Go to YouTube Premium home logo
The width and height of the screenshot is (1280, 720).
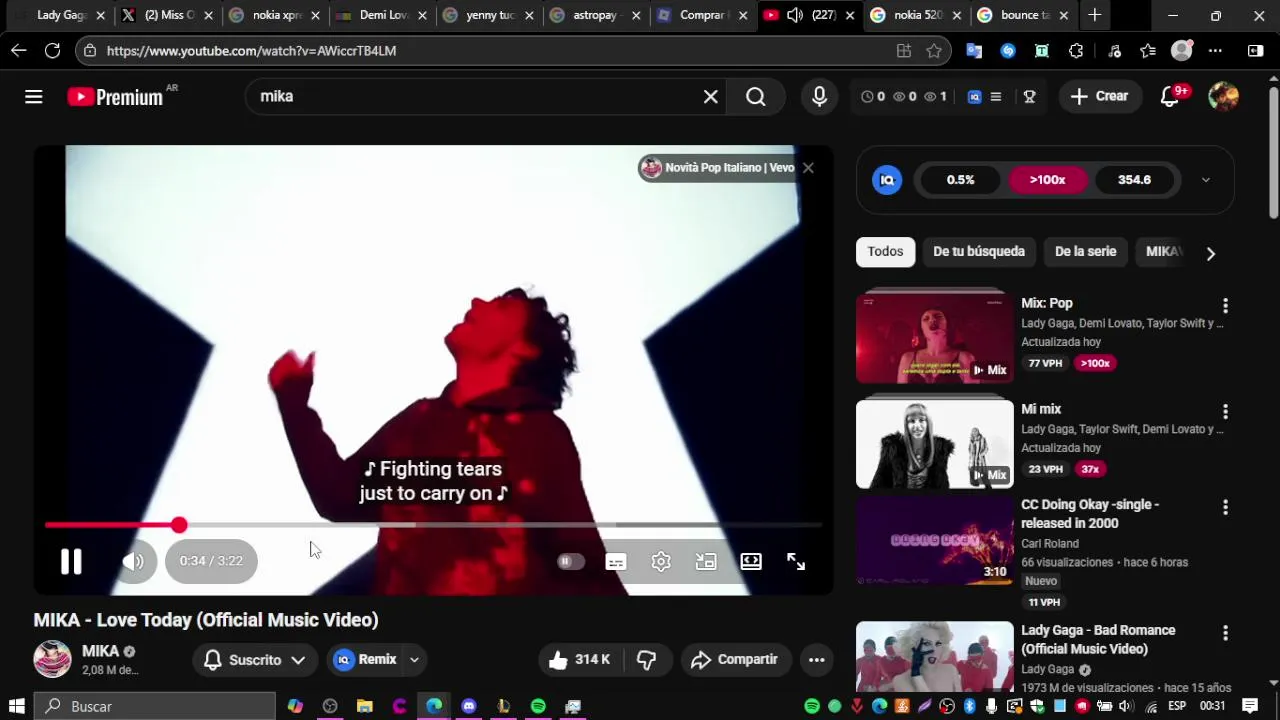point(115,96)
